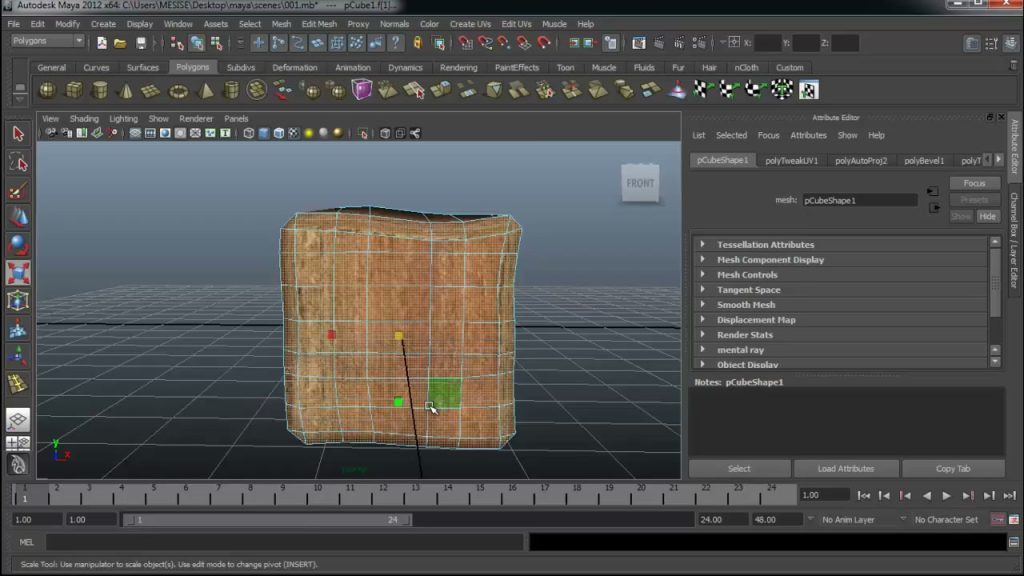Click Load Attributes button
Image resolution: width=1024 pixels, height=576 pixels.
coord(846,468)
